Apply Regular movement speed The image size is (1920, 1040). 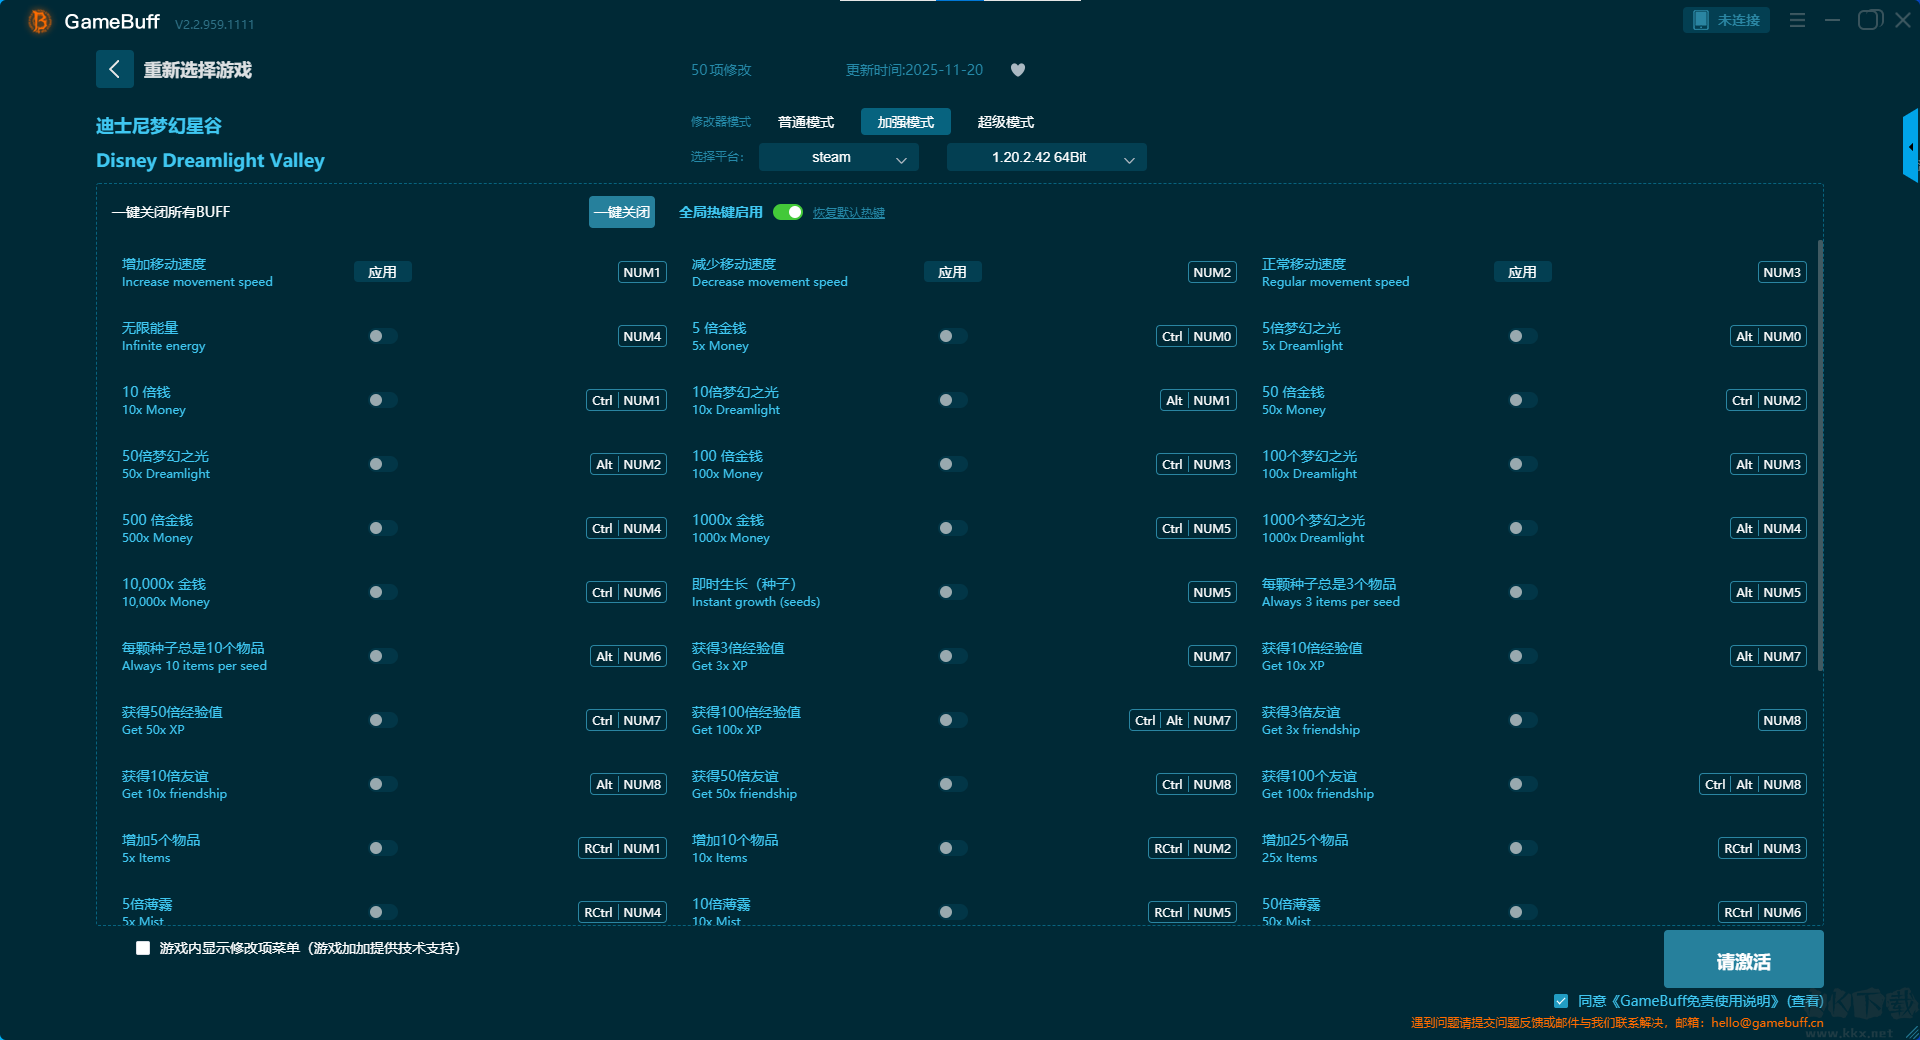coord(1523,272)
